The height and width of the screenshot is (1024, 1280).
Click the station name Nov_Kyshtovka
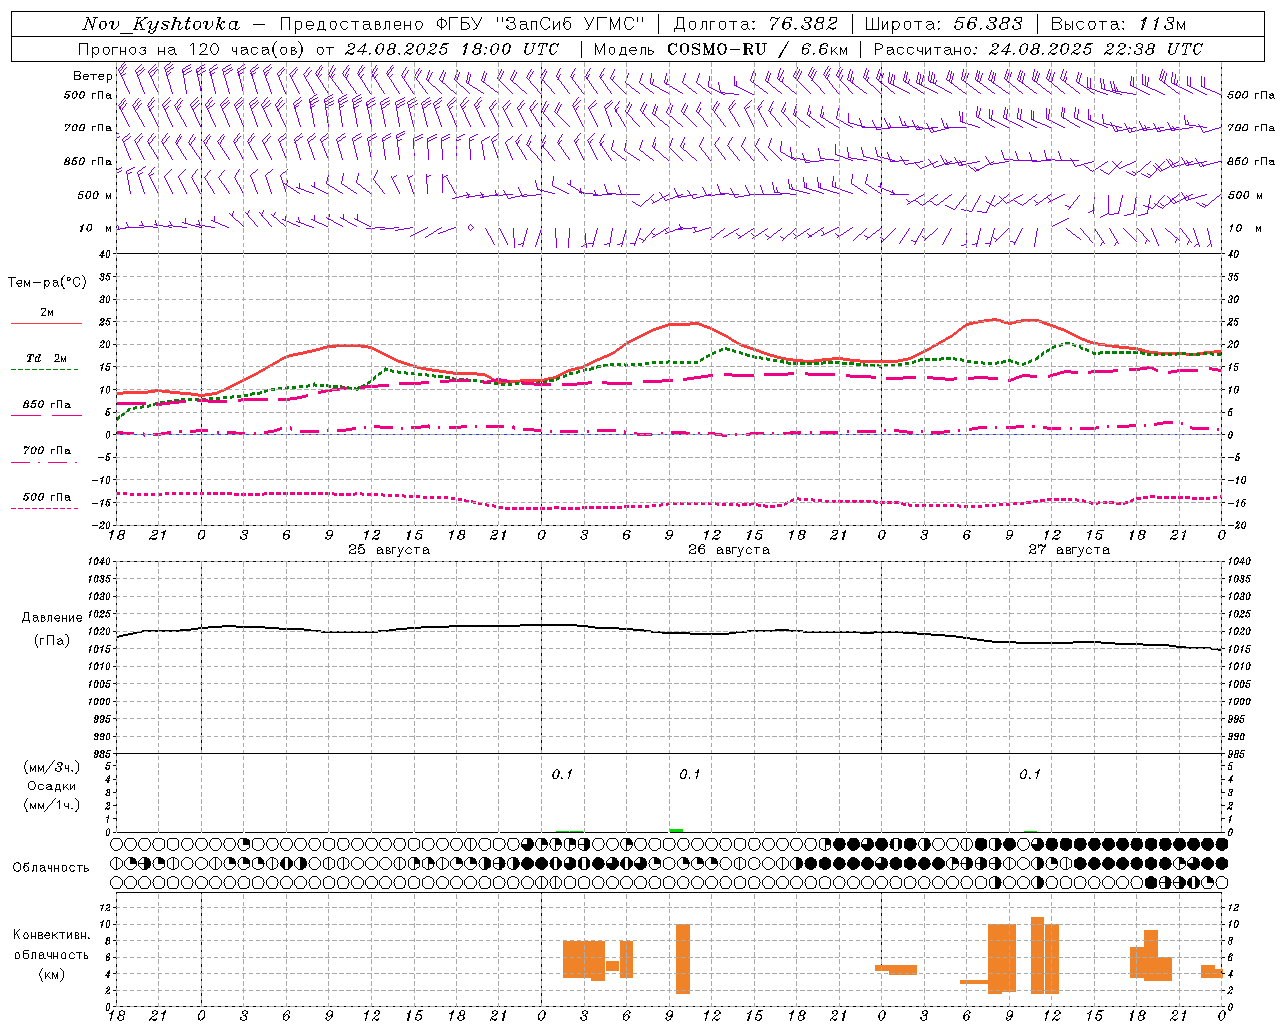(x=161, y=24)
